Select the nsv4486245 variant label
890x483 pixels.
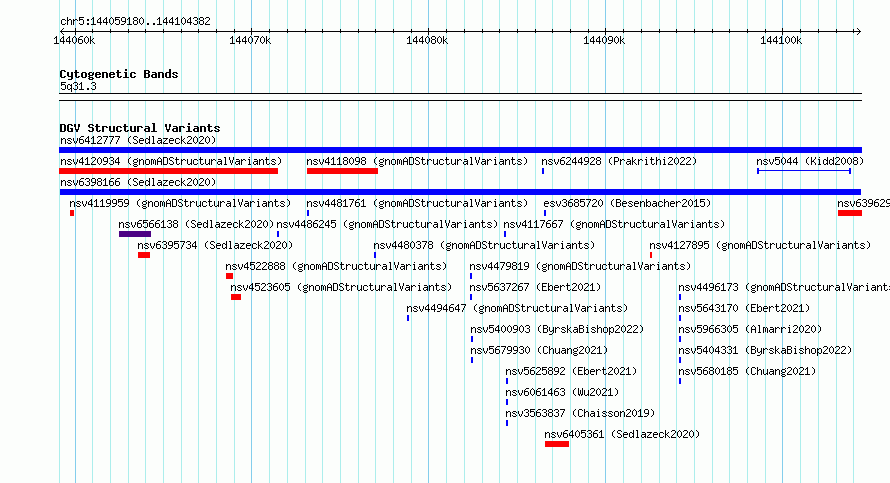tap(387, 224)
